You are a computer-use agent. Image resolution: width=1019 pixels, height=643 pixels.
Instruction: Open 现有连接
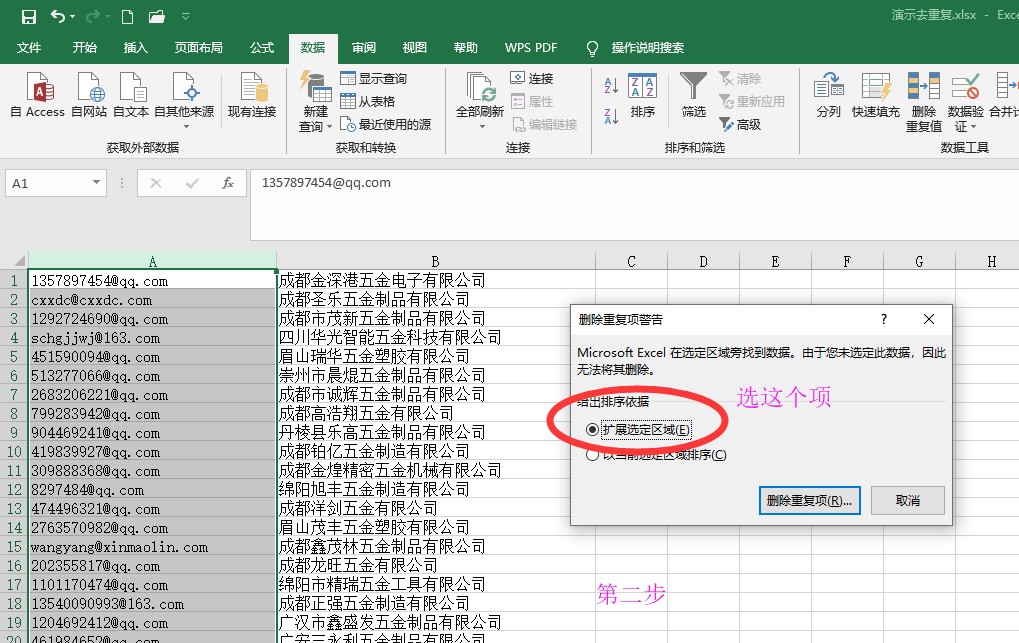click(252, 95)
